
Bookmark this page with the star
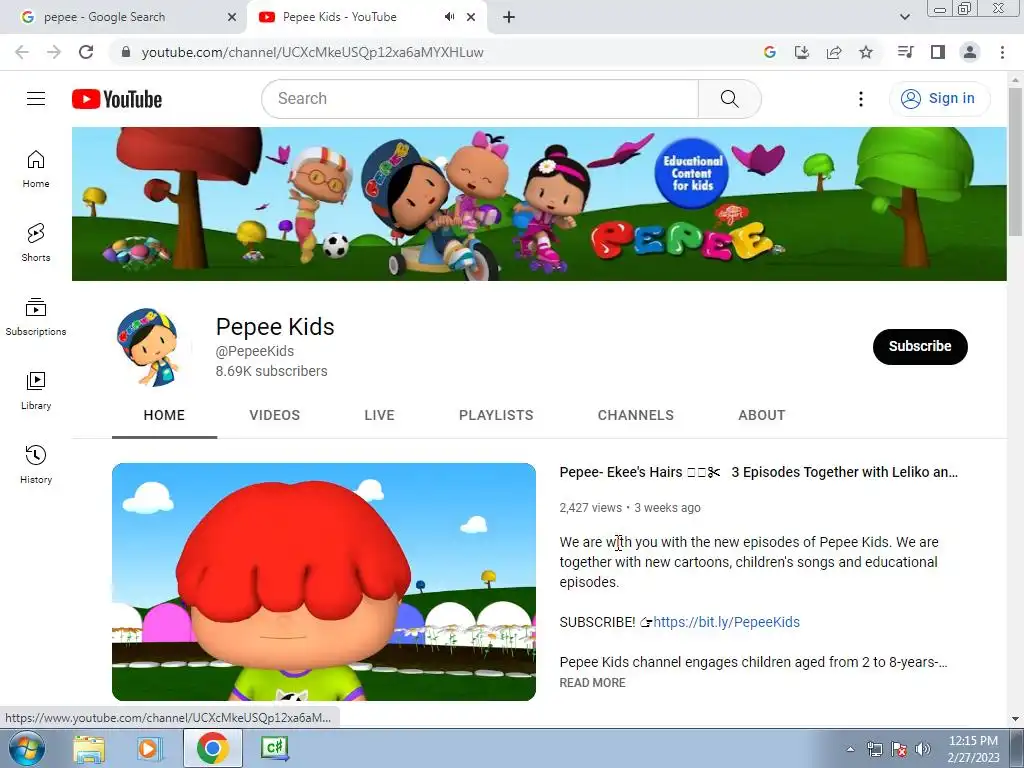(866, 52)
